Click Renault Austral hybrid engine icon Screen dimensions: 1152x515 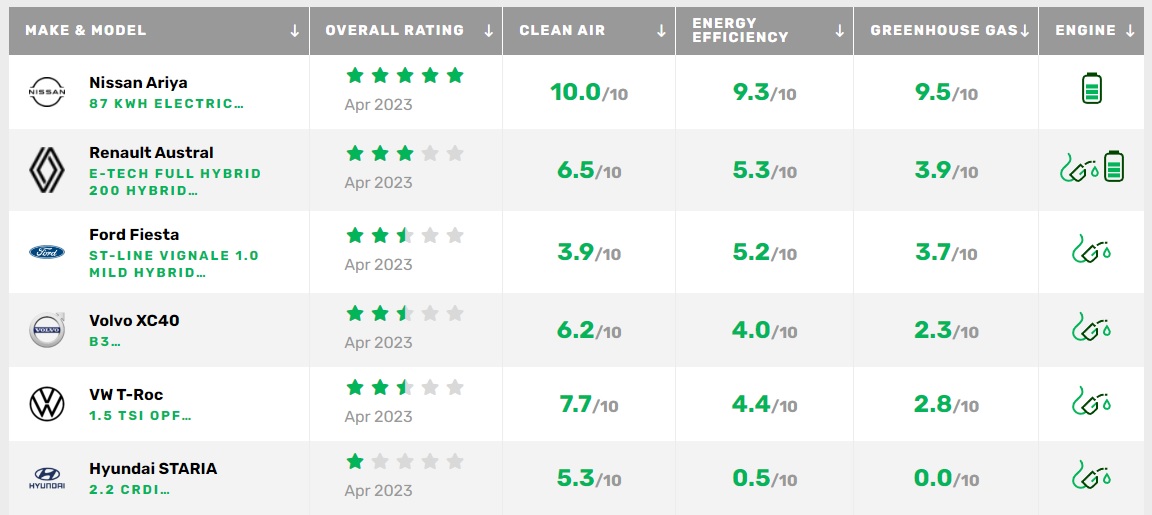pos(1091,168)
